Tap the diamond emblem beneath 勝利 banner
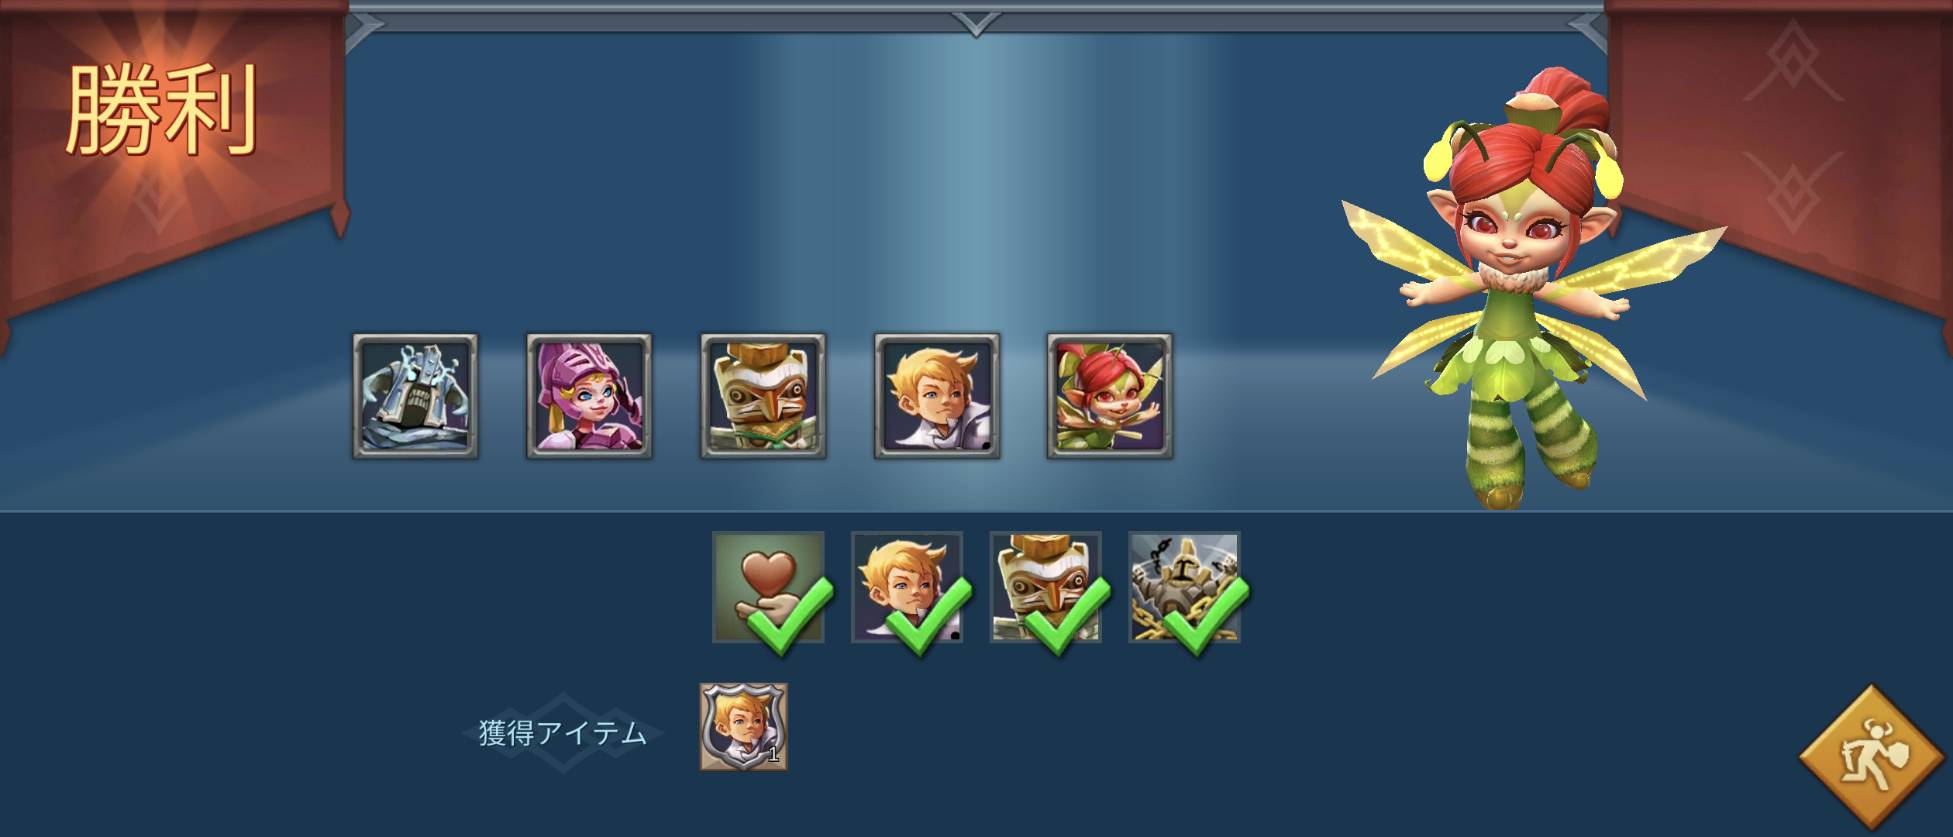Screen dimensions: 1953x837 [x=160, y=205]
